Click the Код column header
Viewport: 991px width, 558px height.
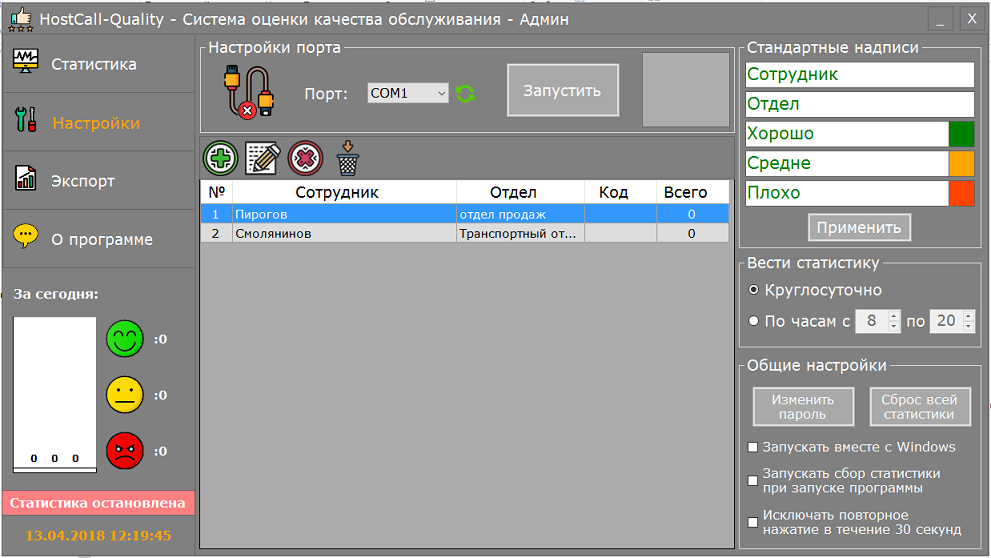[x=621, y=192]
